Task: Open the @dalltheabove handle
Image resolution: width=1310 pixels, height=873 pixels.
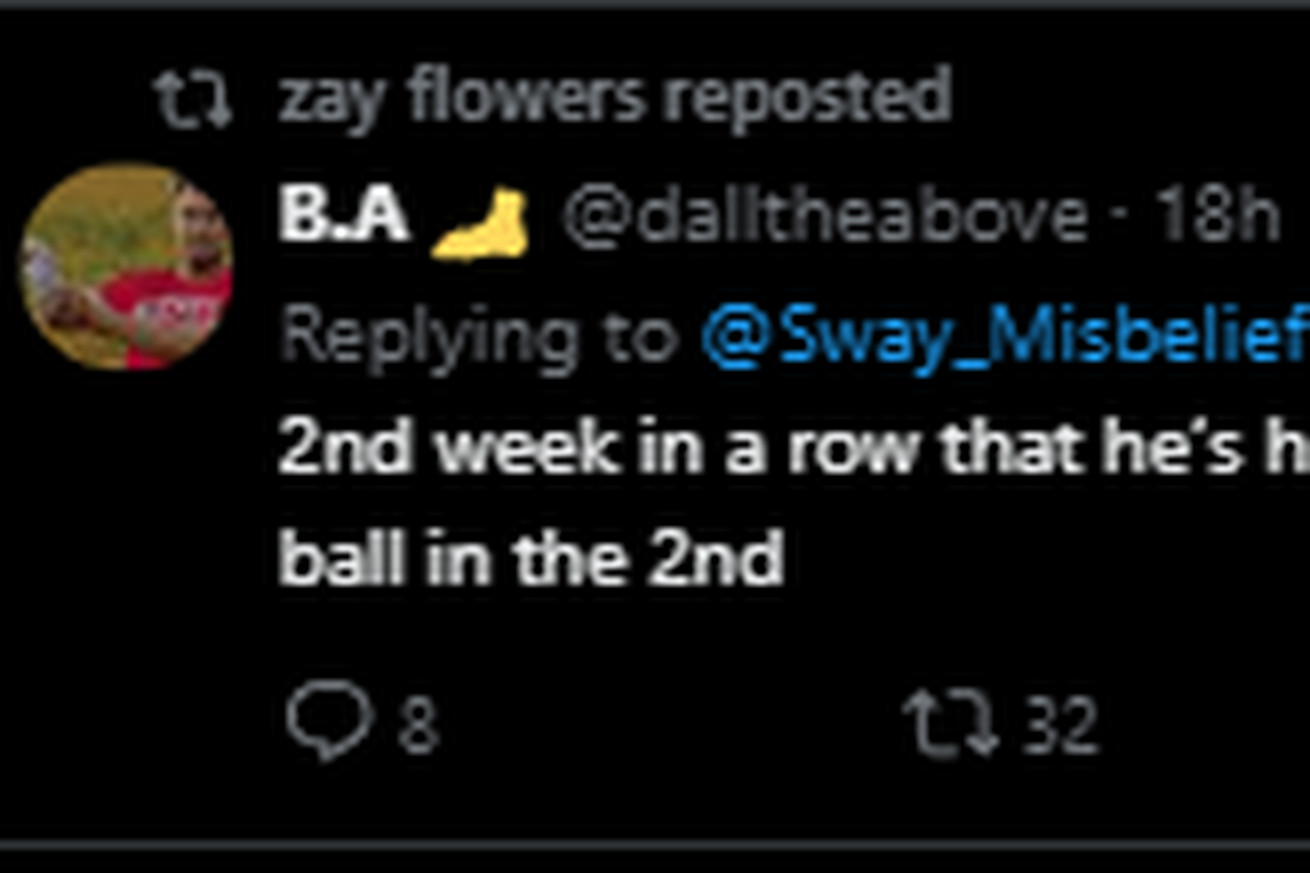Action: tap(824, 216)
